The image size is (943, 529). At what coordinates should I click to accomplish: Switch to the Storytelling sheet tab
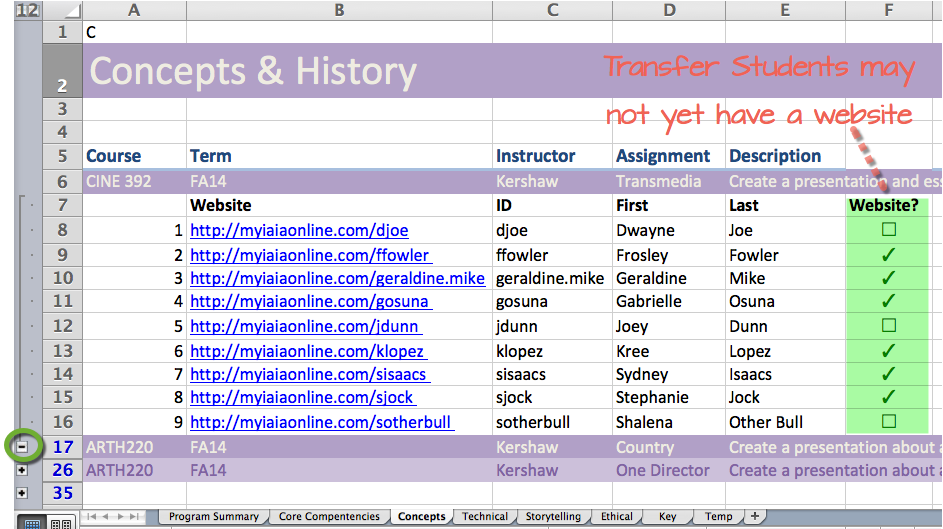553,517
